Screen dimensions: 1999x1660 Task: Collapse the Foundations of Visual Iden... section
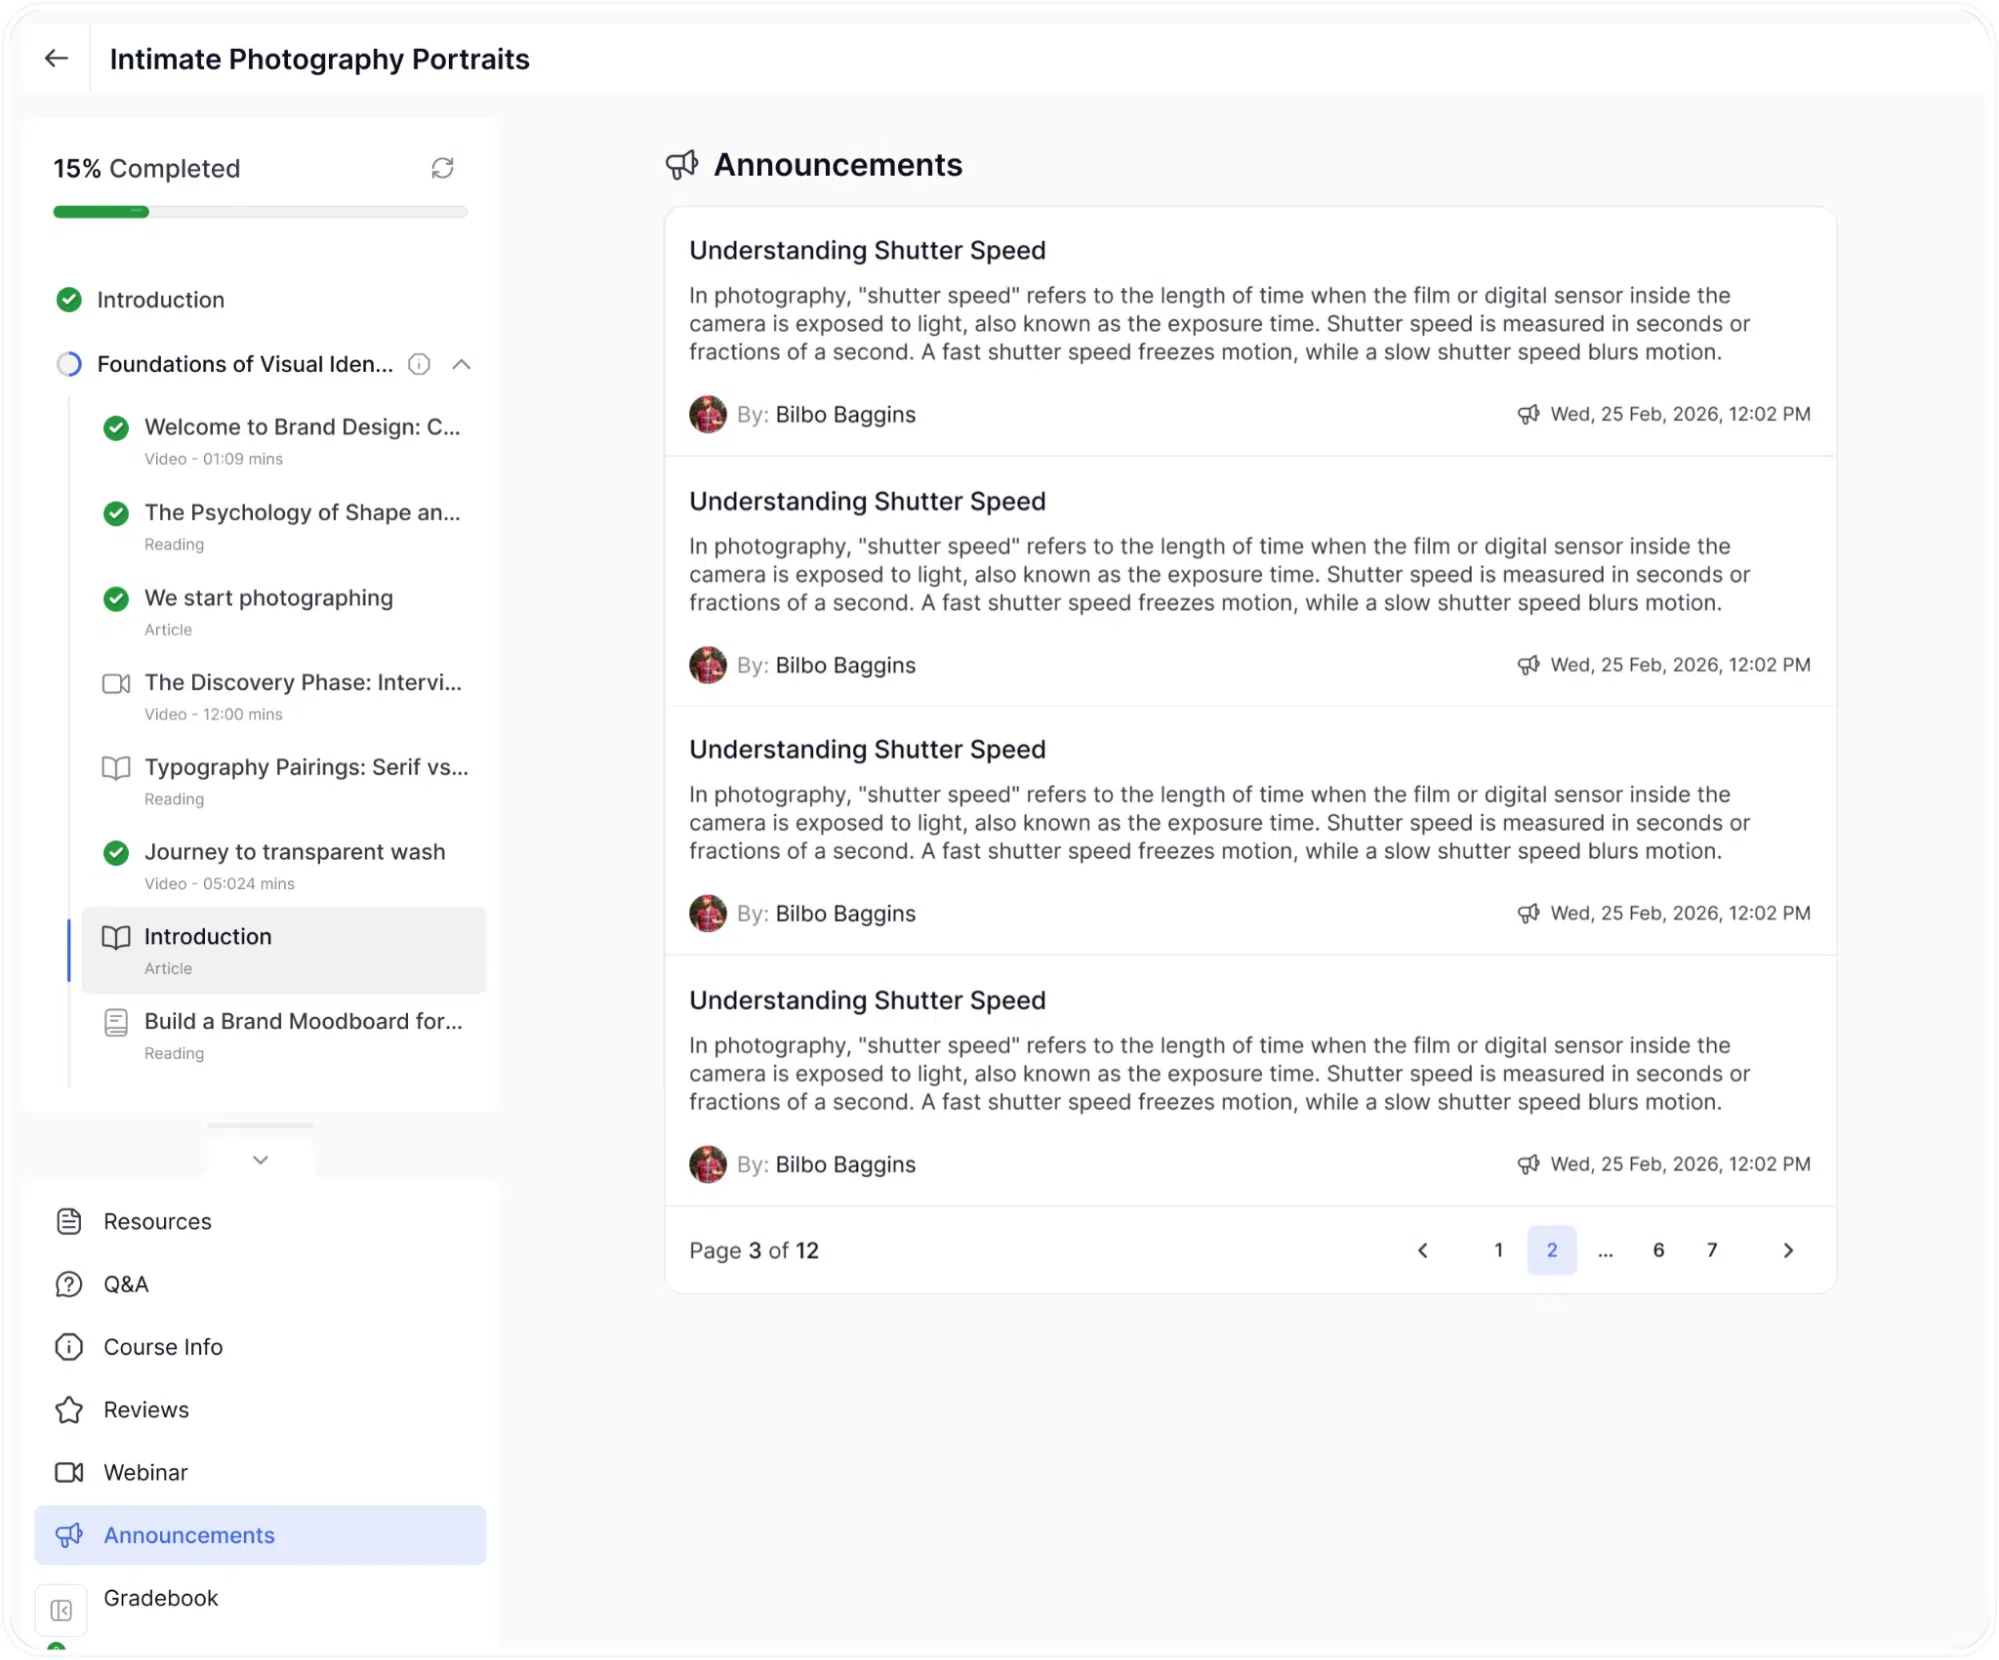(461, 364)
